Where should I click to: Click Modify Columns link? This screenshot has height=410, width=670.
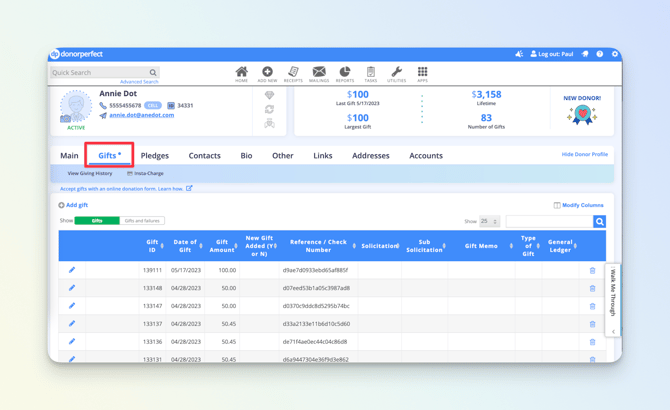(579, 205)
